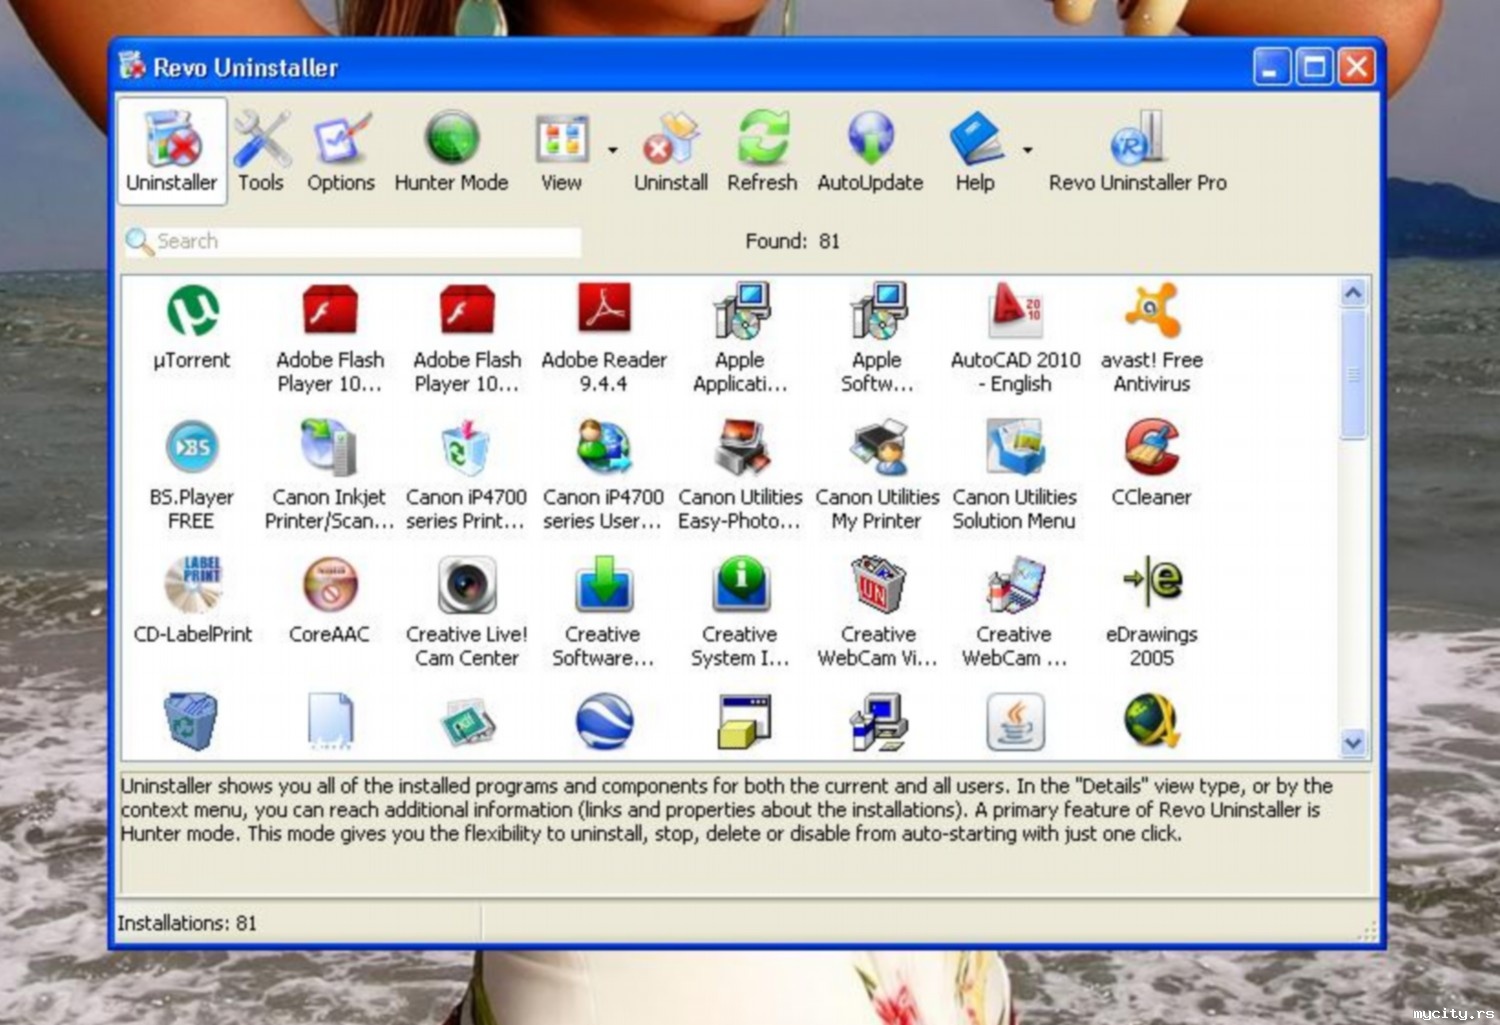Click the Uninstall toolbar button

[x=670, y=152]
